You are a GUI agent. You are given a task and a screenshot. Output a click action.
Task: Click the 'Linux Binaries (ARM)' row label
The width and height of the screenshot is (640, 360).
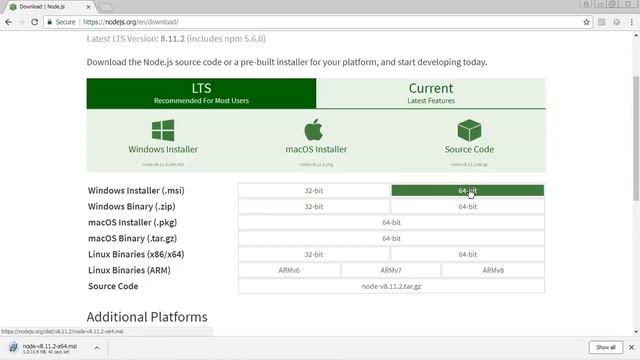coord(129,270)
